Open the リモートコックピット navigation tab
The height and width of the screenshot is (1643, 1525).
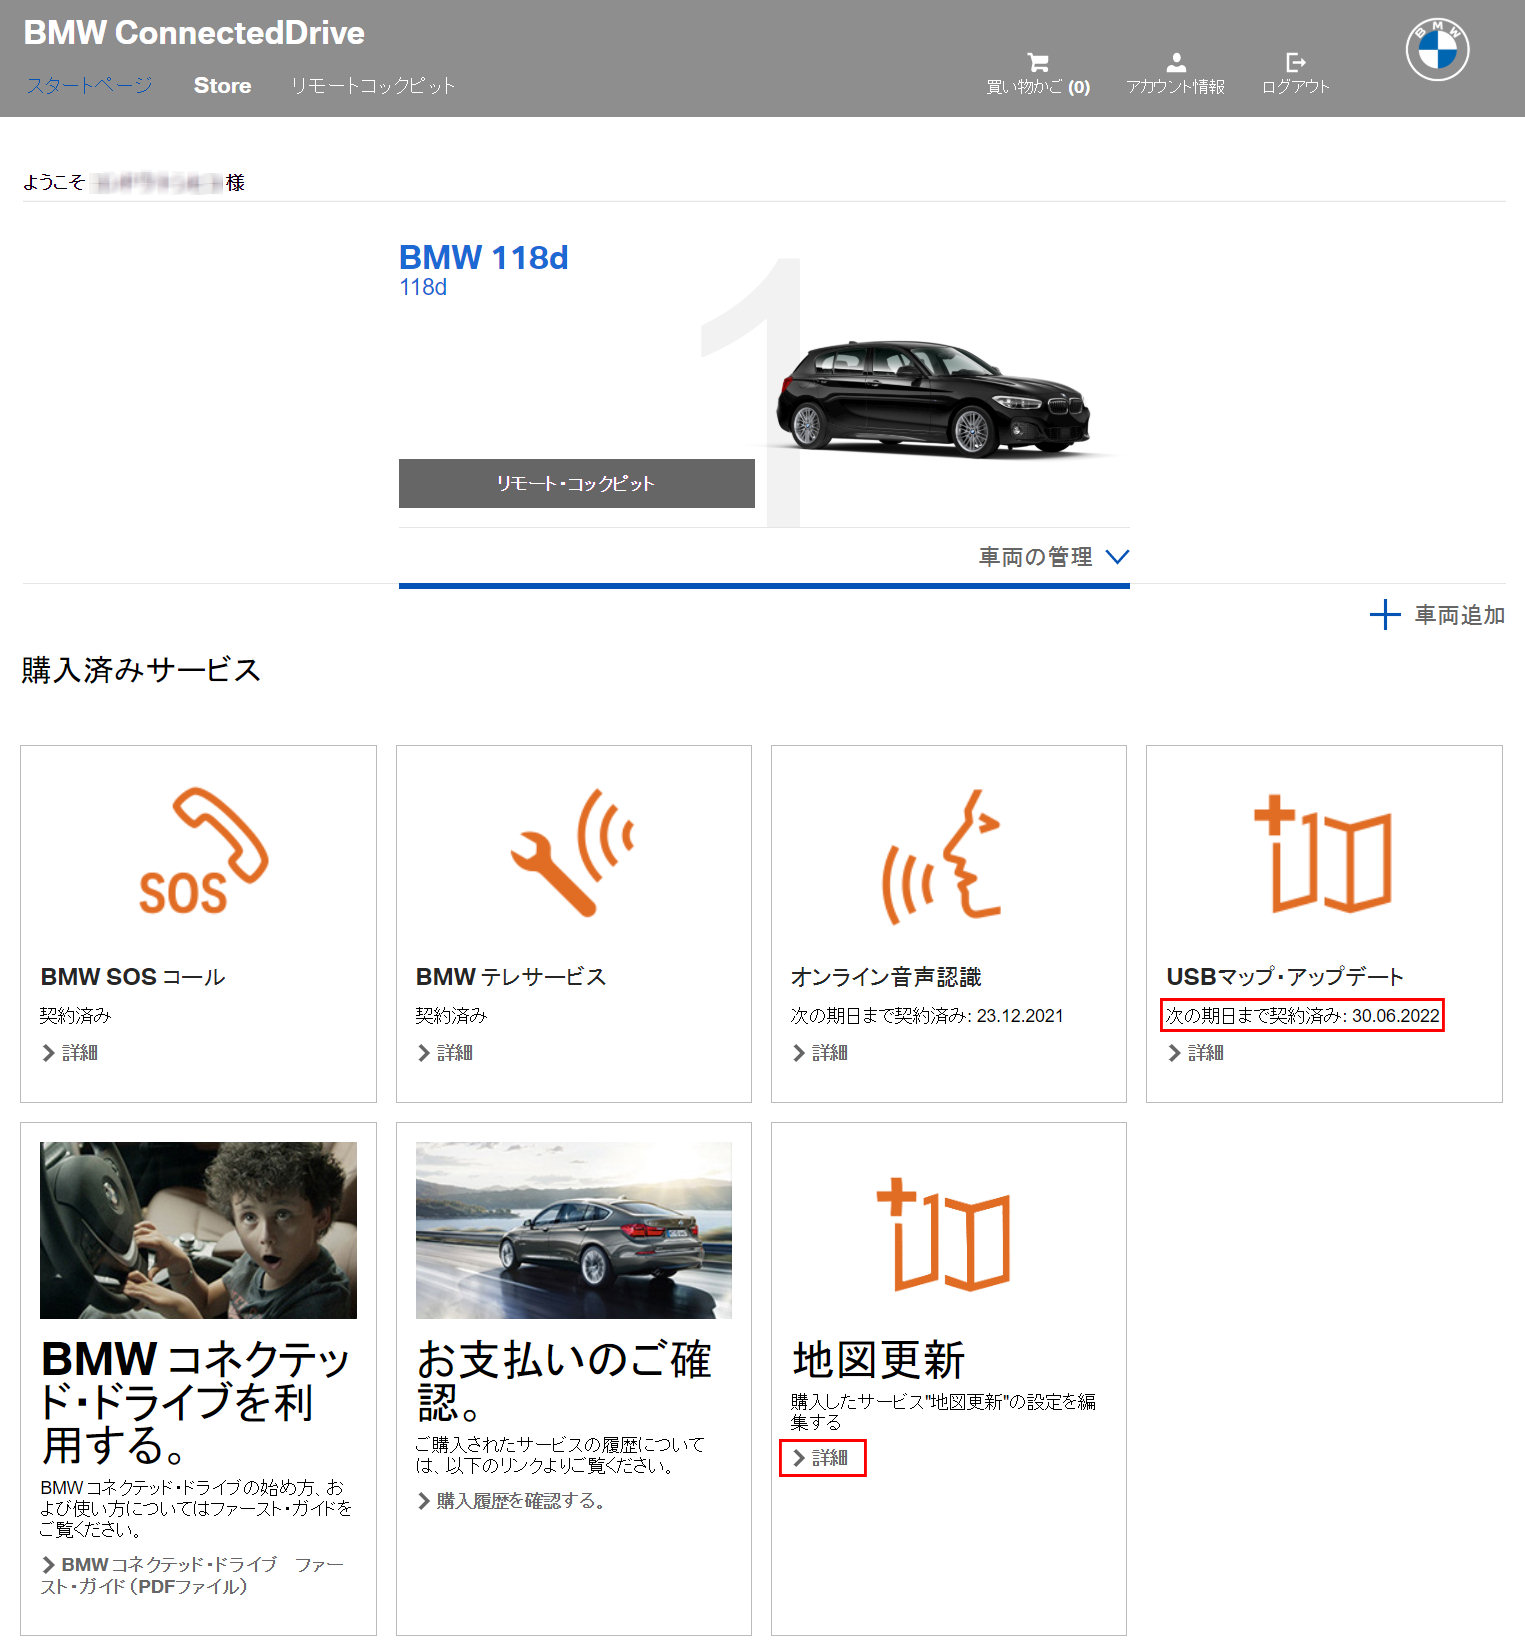pos(373,86)
